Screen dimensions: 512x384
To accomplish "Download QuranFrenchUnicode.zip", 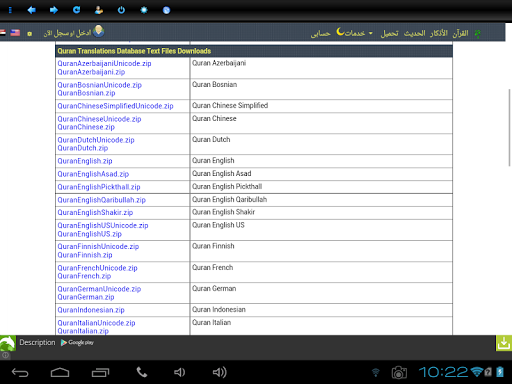I will point(97,268).
